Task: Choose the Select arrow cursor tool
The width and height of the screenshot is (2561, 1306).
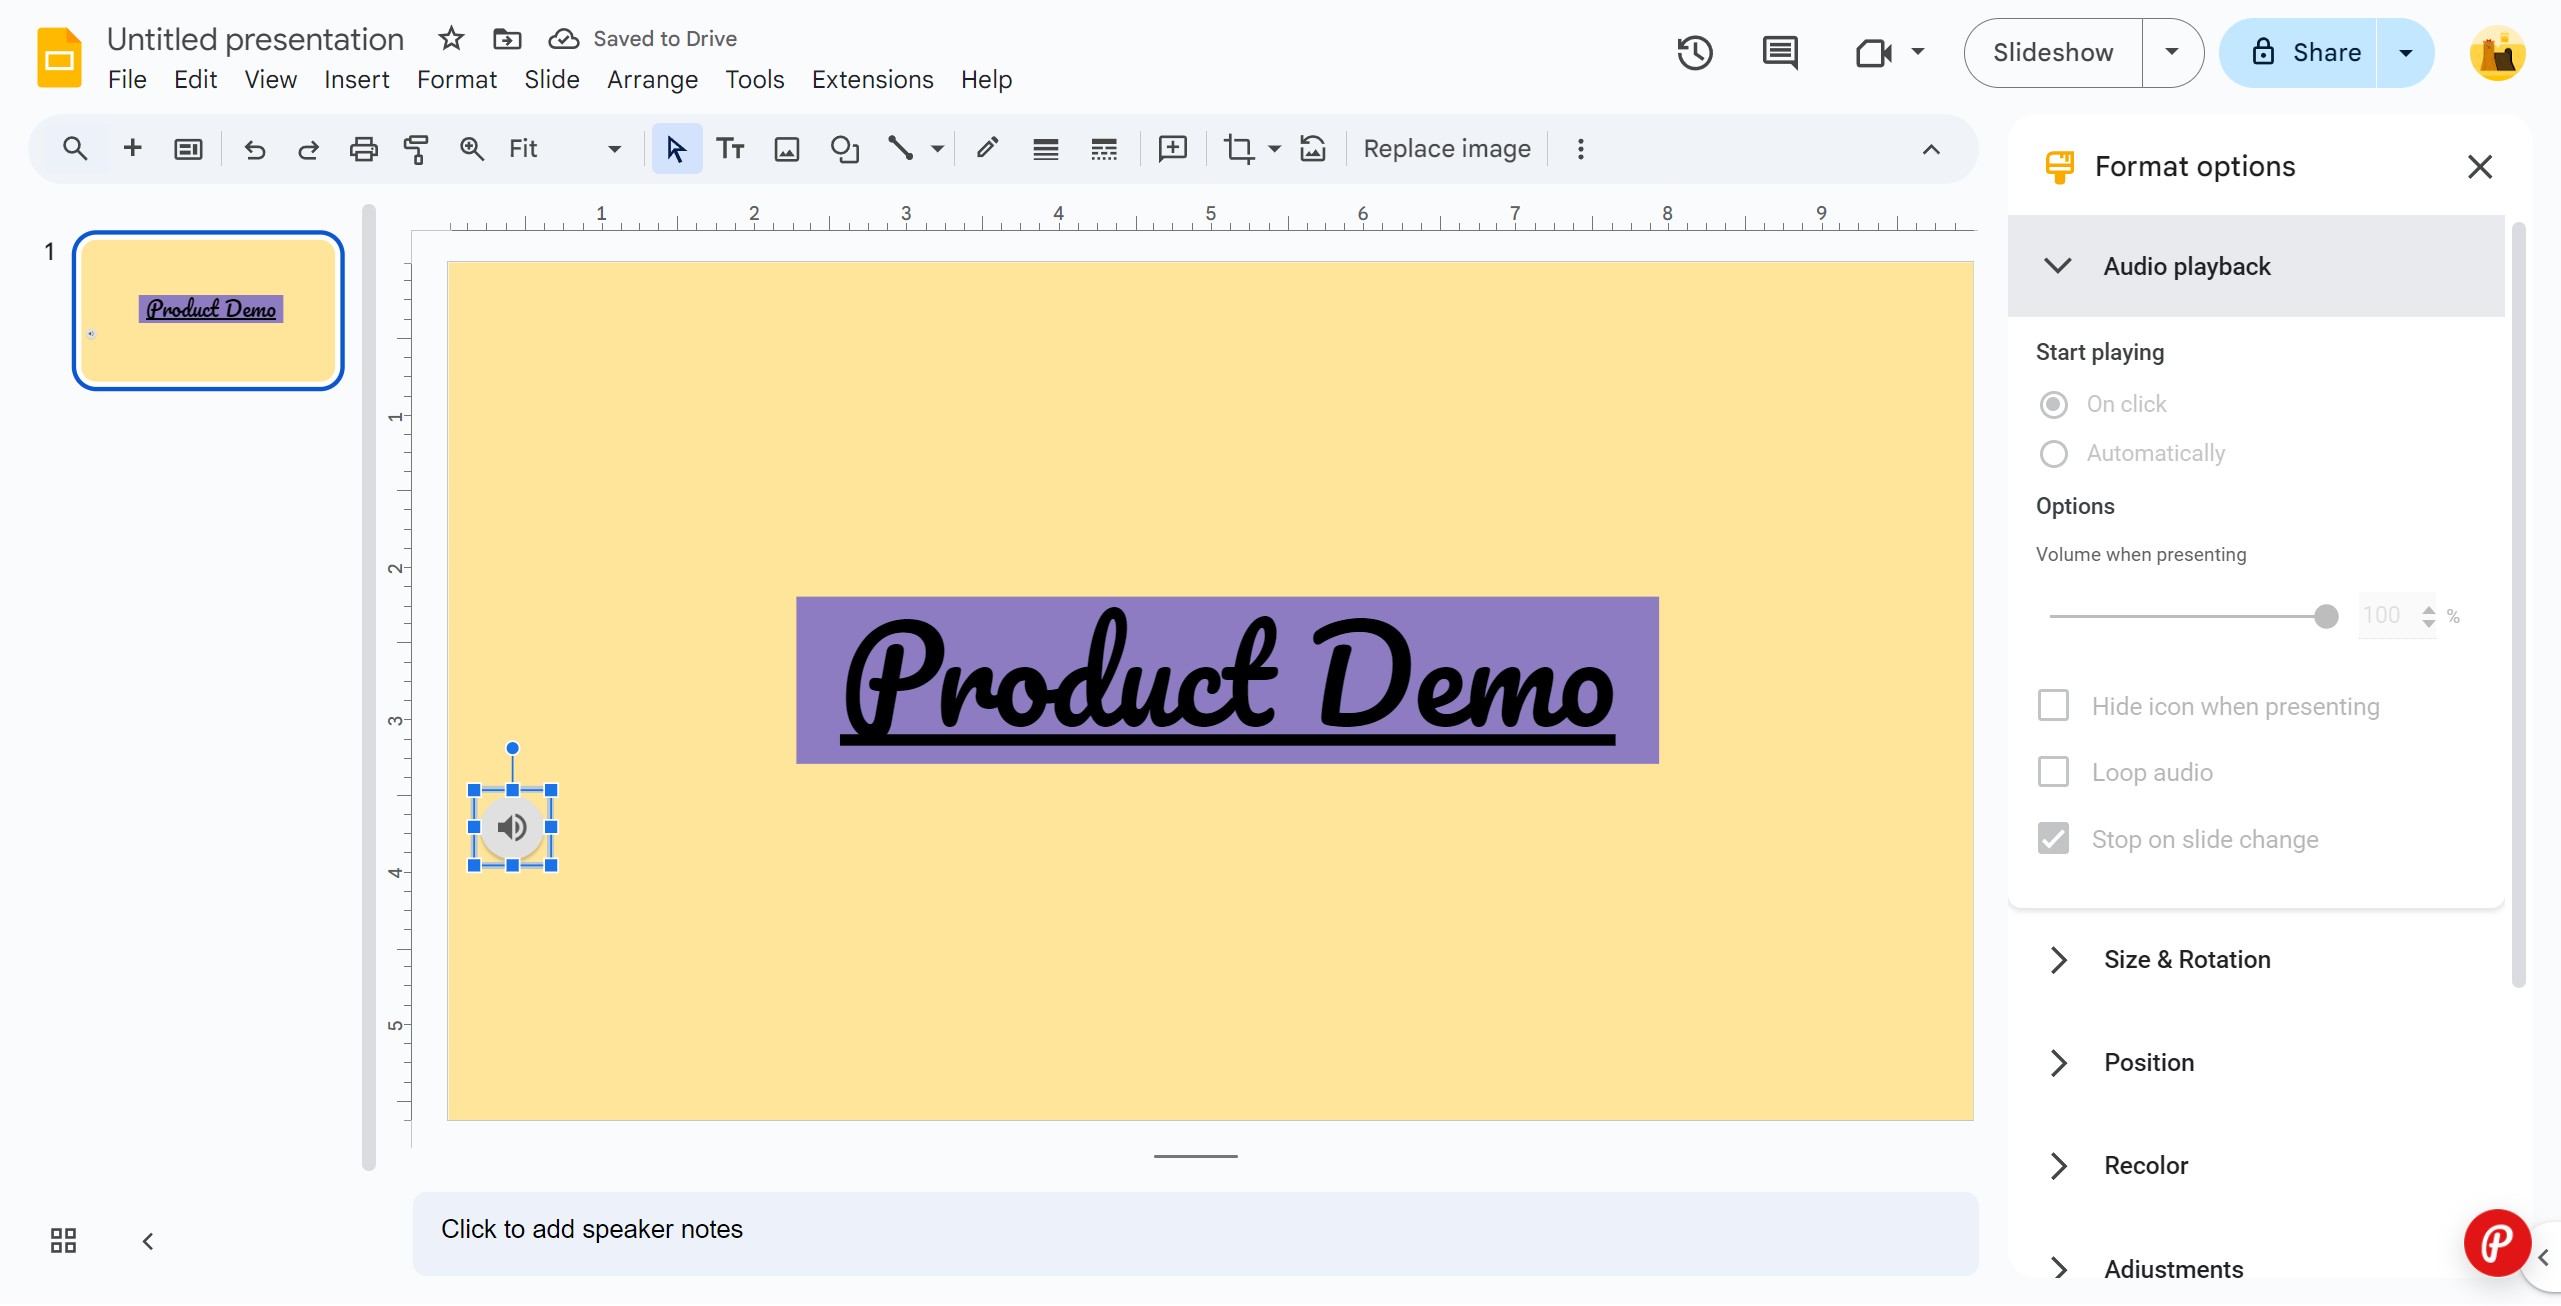Action: [676, 149]
